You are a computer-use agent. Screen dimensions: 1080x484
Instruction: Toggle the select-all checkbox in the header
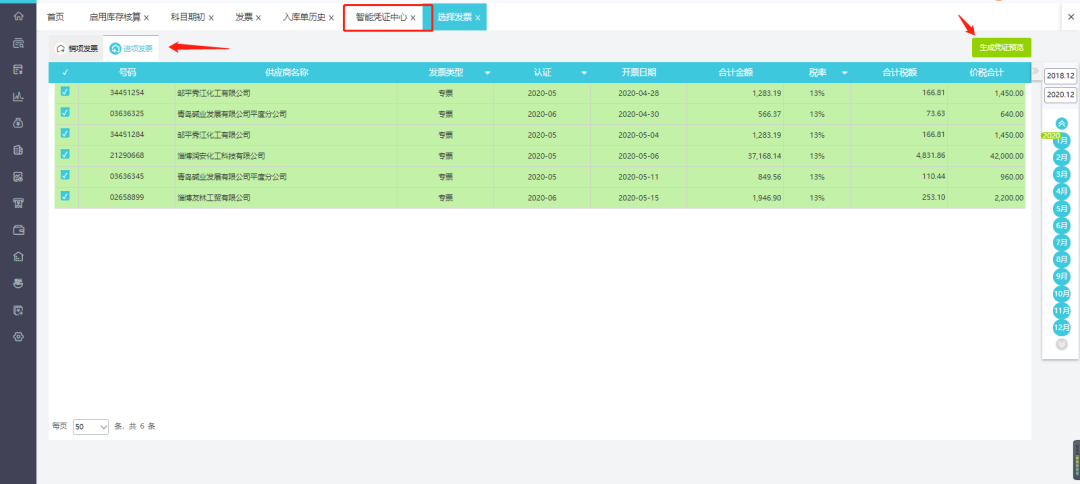[x=65, y=72]
